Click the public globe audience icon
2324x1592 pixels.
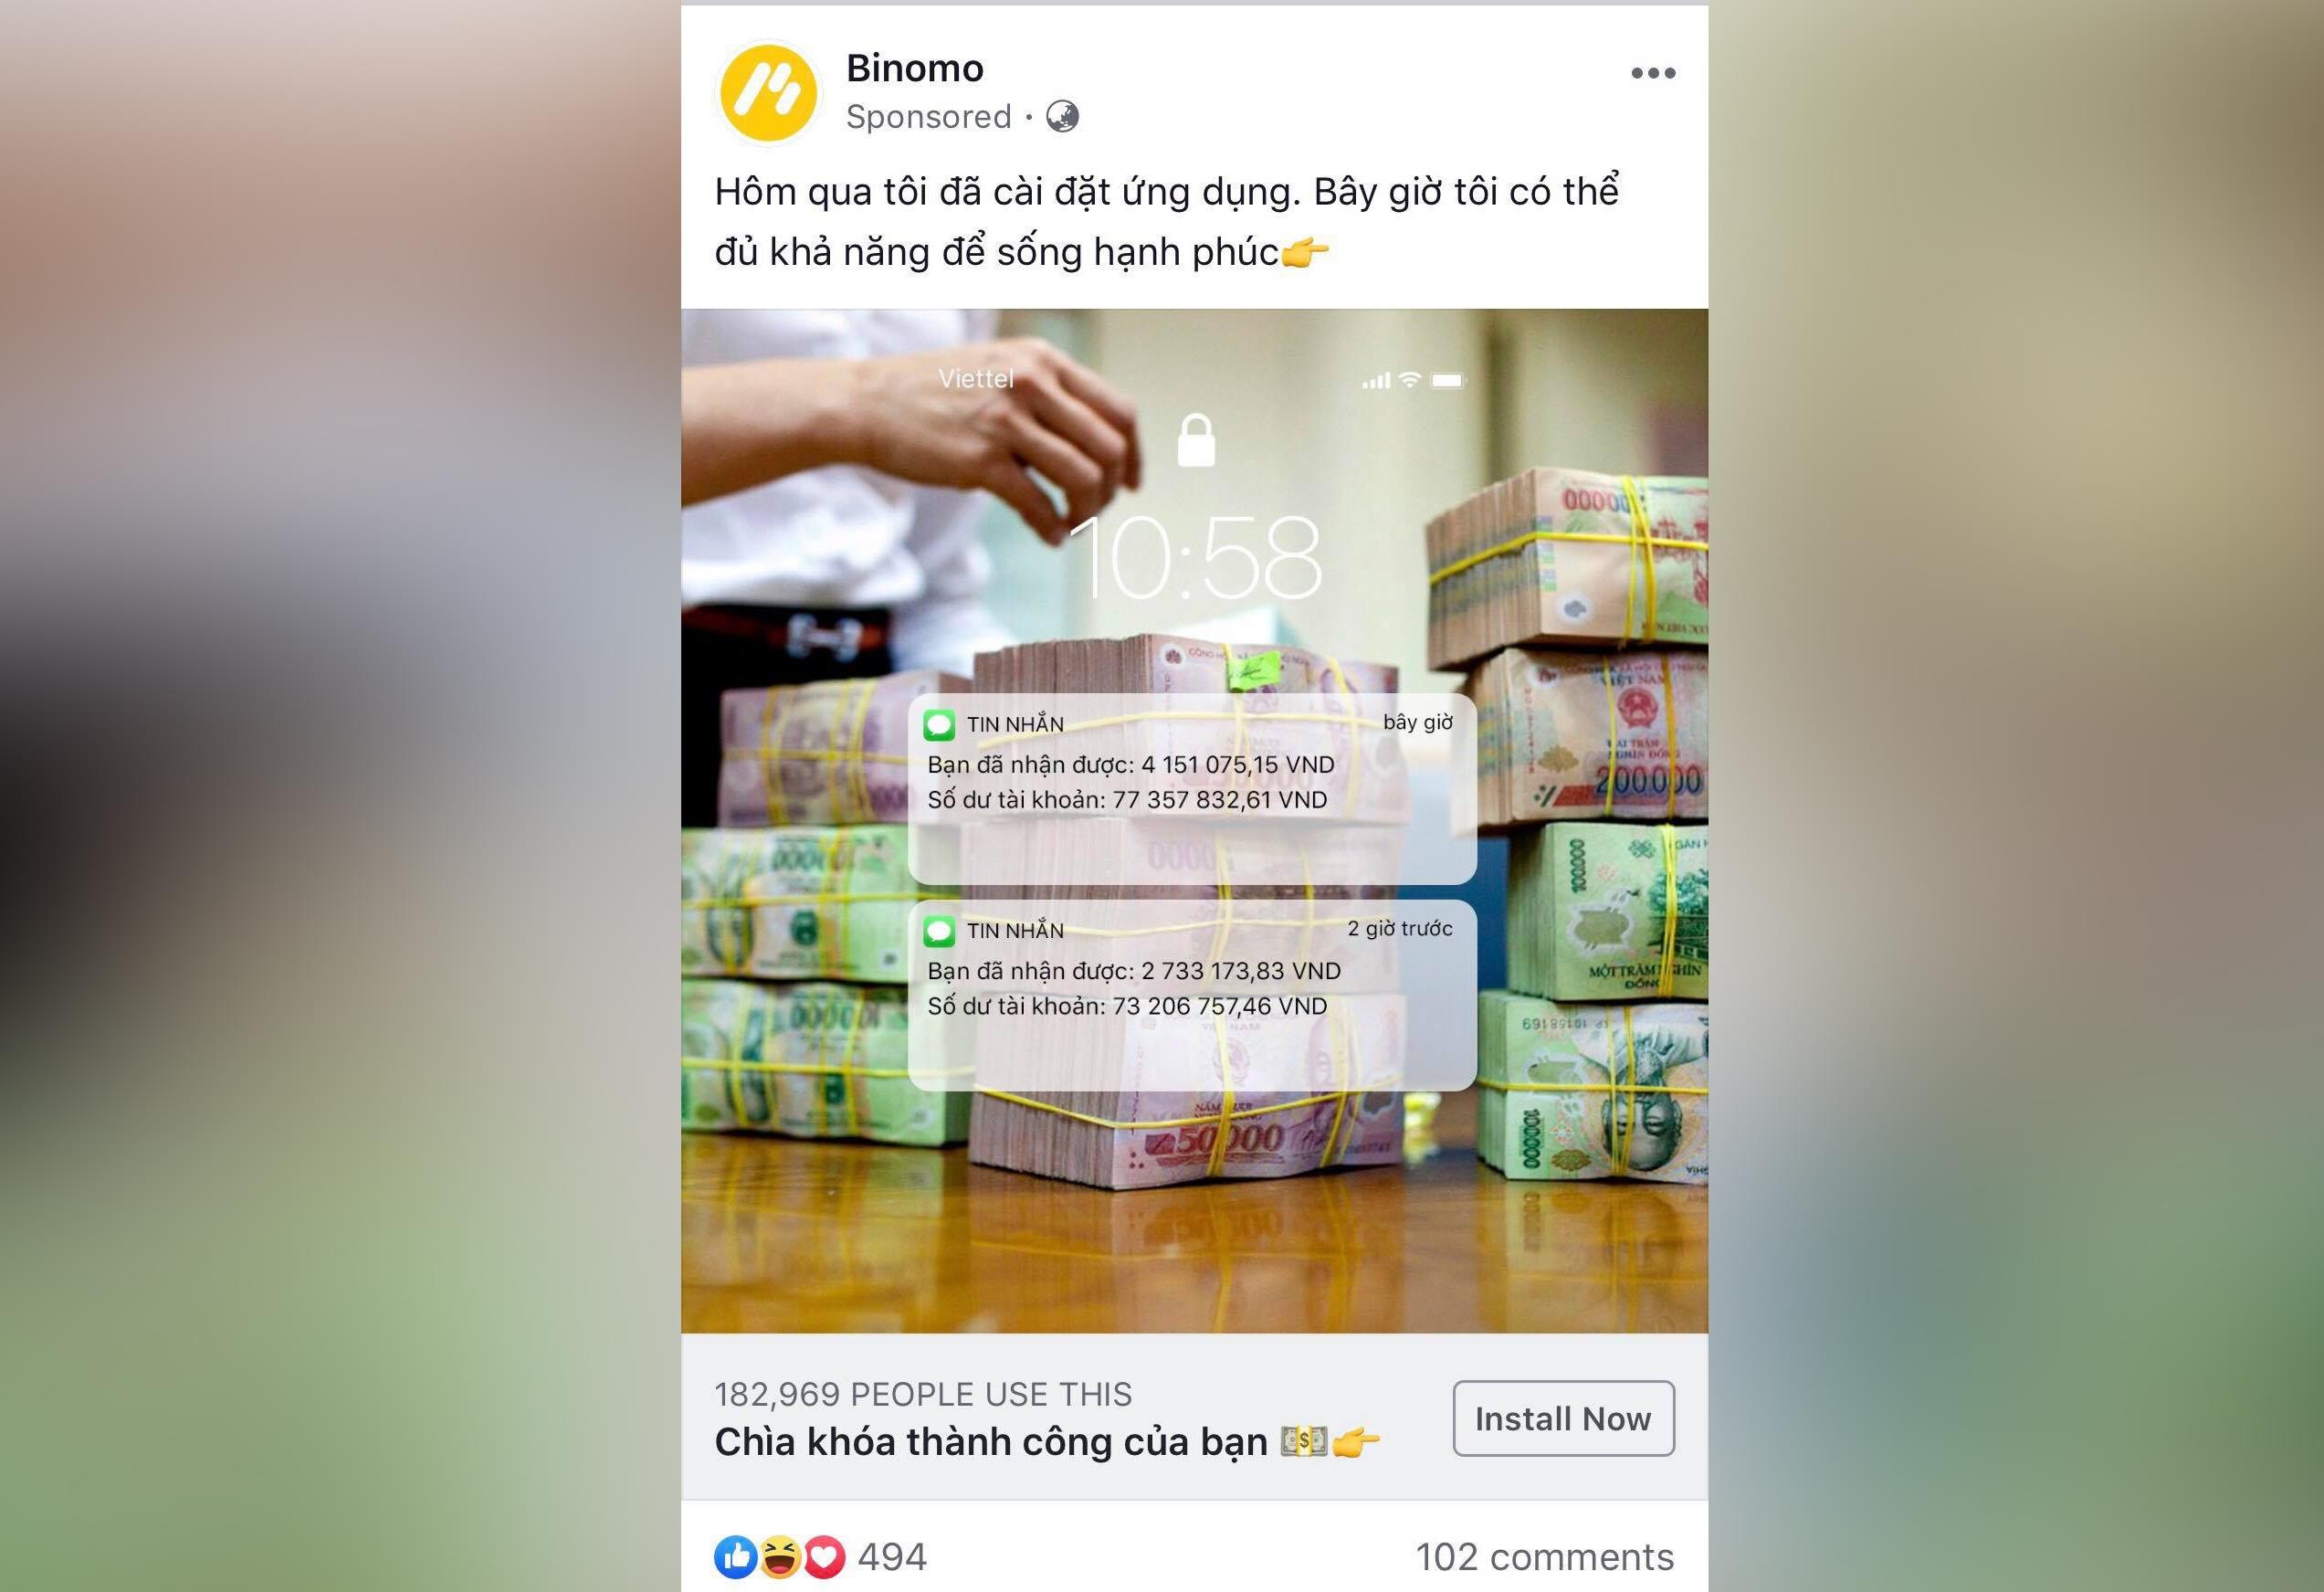pos(1062,117)
